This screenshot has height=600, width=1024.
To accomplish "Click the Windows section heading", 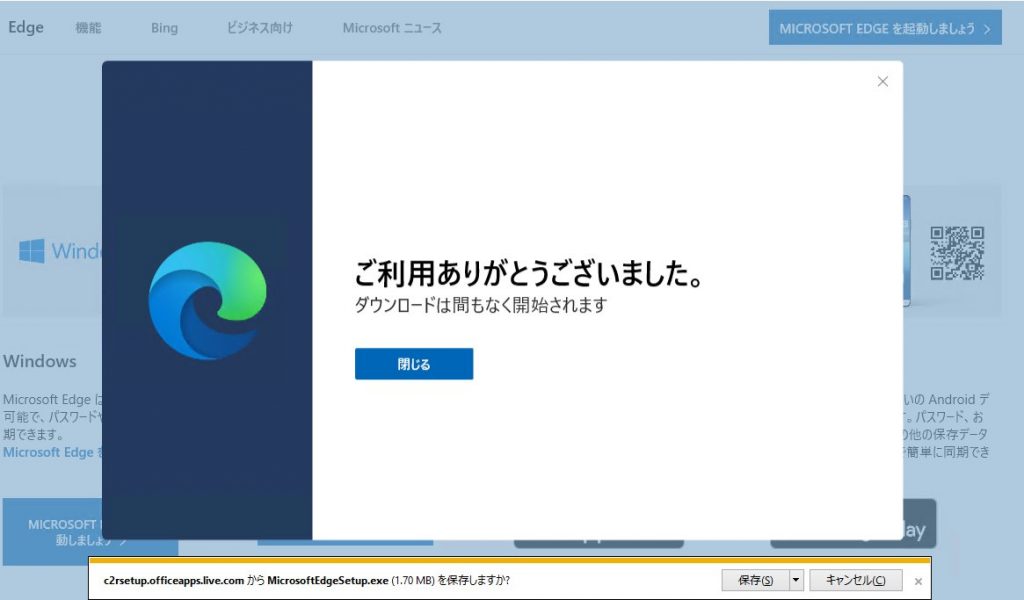I will click(x=40, y=361).
